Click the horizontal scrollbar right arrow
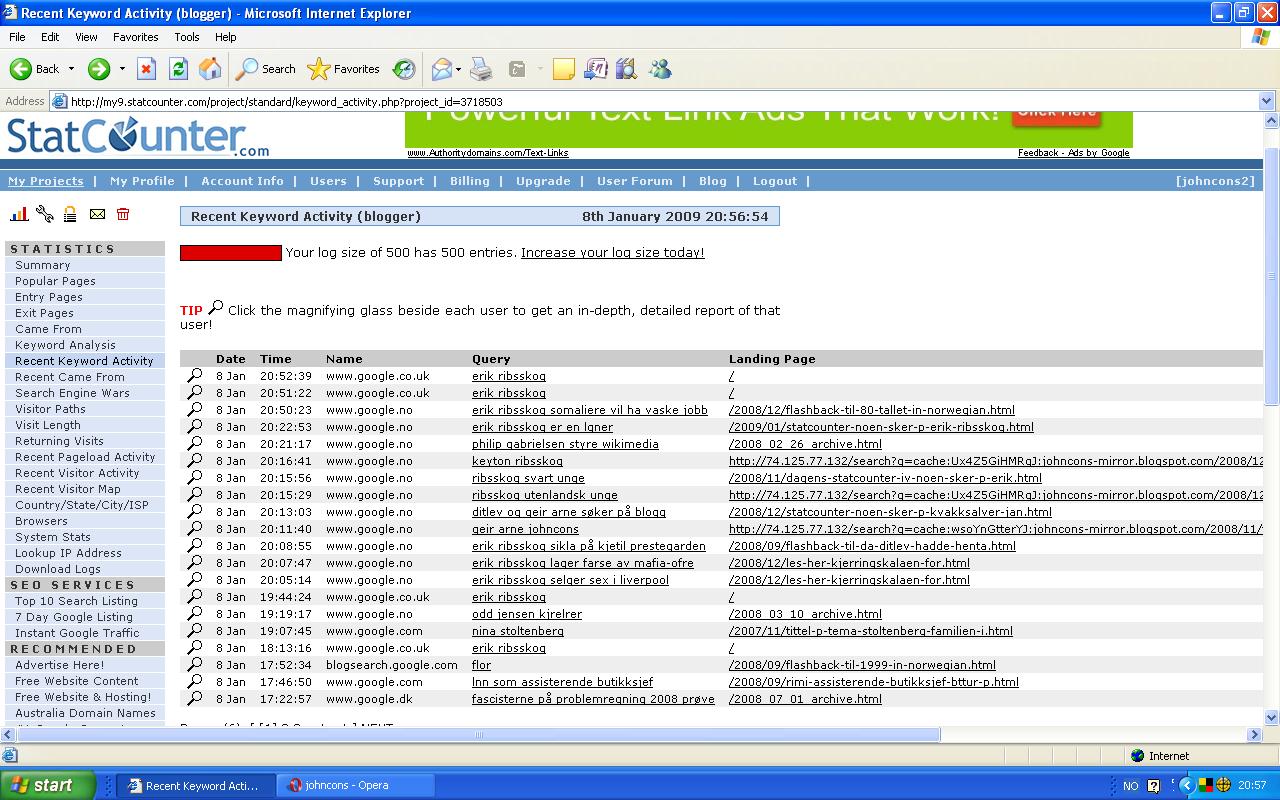Screen dimensions: 1280x800 click(1255, 735)
